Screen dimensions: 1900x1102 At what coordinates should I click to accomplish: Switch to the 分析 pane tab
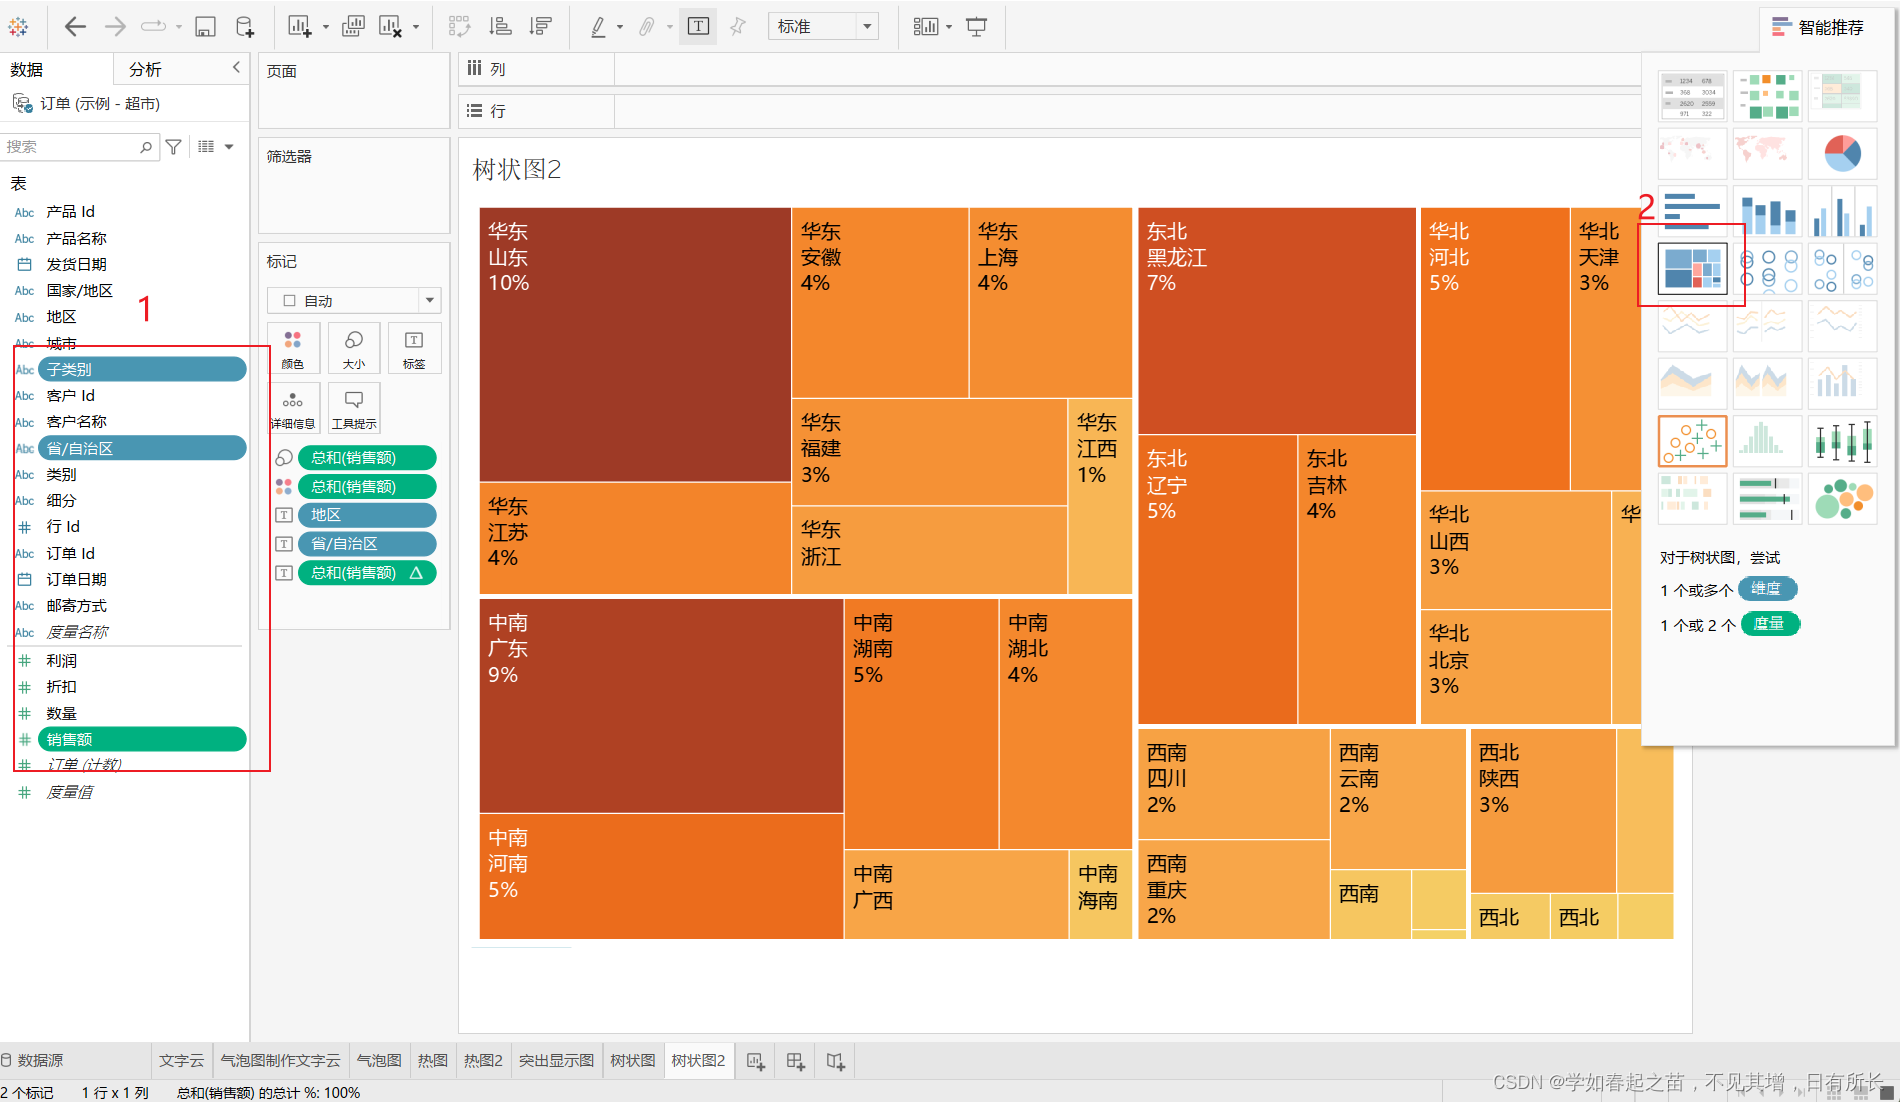pyautogui.click(x=145, y=69)
